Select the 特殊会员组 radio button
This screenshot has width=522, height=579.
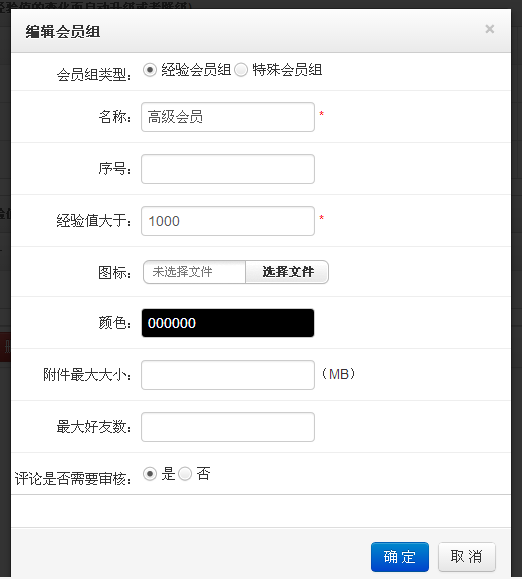[x=241, y=70]
